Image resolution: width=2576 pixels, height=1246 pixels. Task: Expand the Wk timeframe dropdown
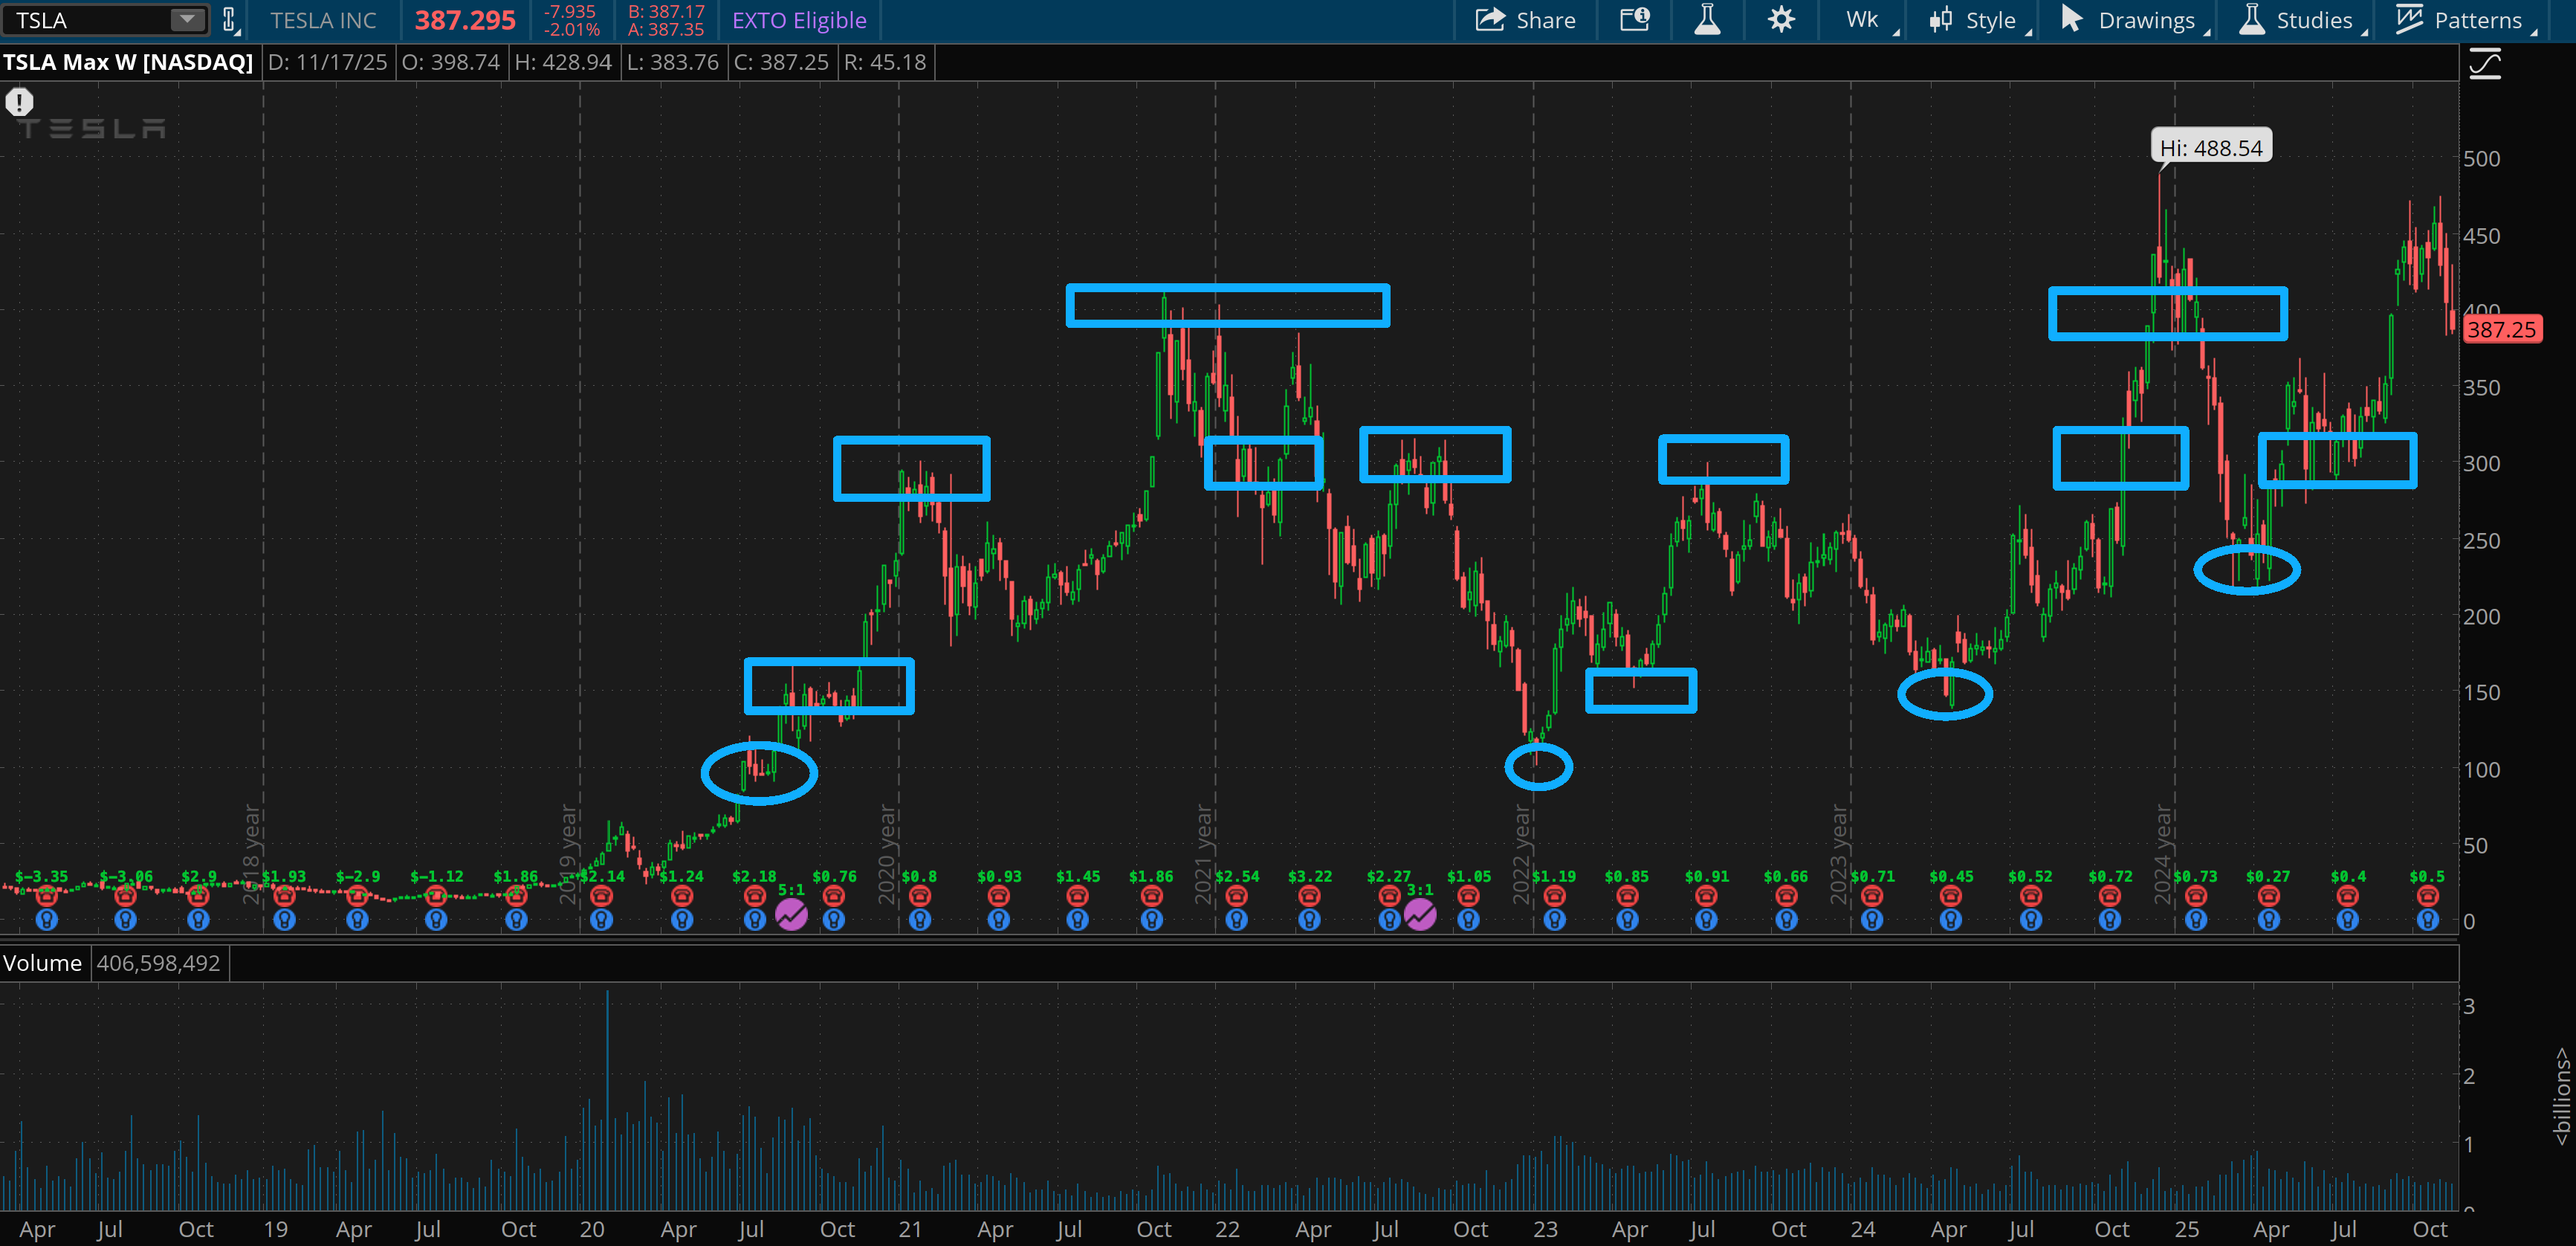pos(1868,20)
